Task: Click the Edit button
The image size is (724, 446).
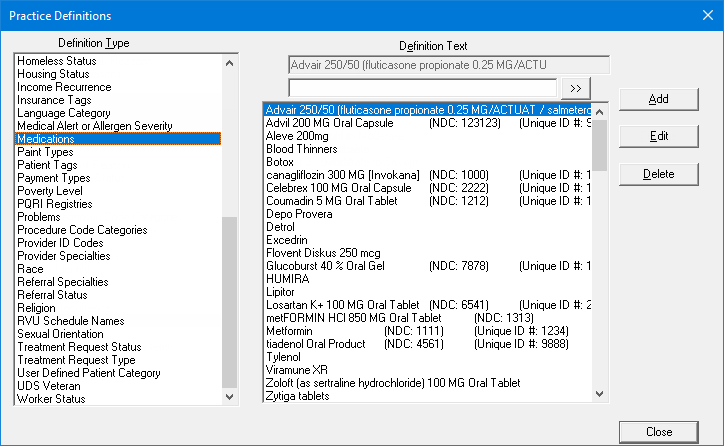Action: click(658, 136)
